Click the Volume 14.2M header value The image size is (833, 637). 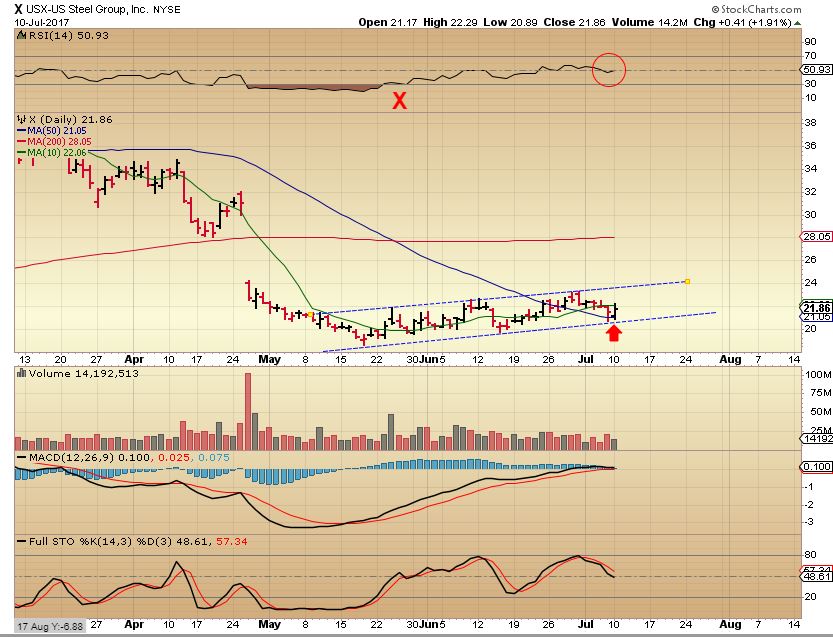(x=650, y=22)
